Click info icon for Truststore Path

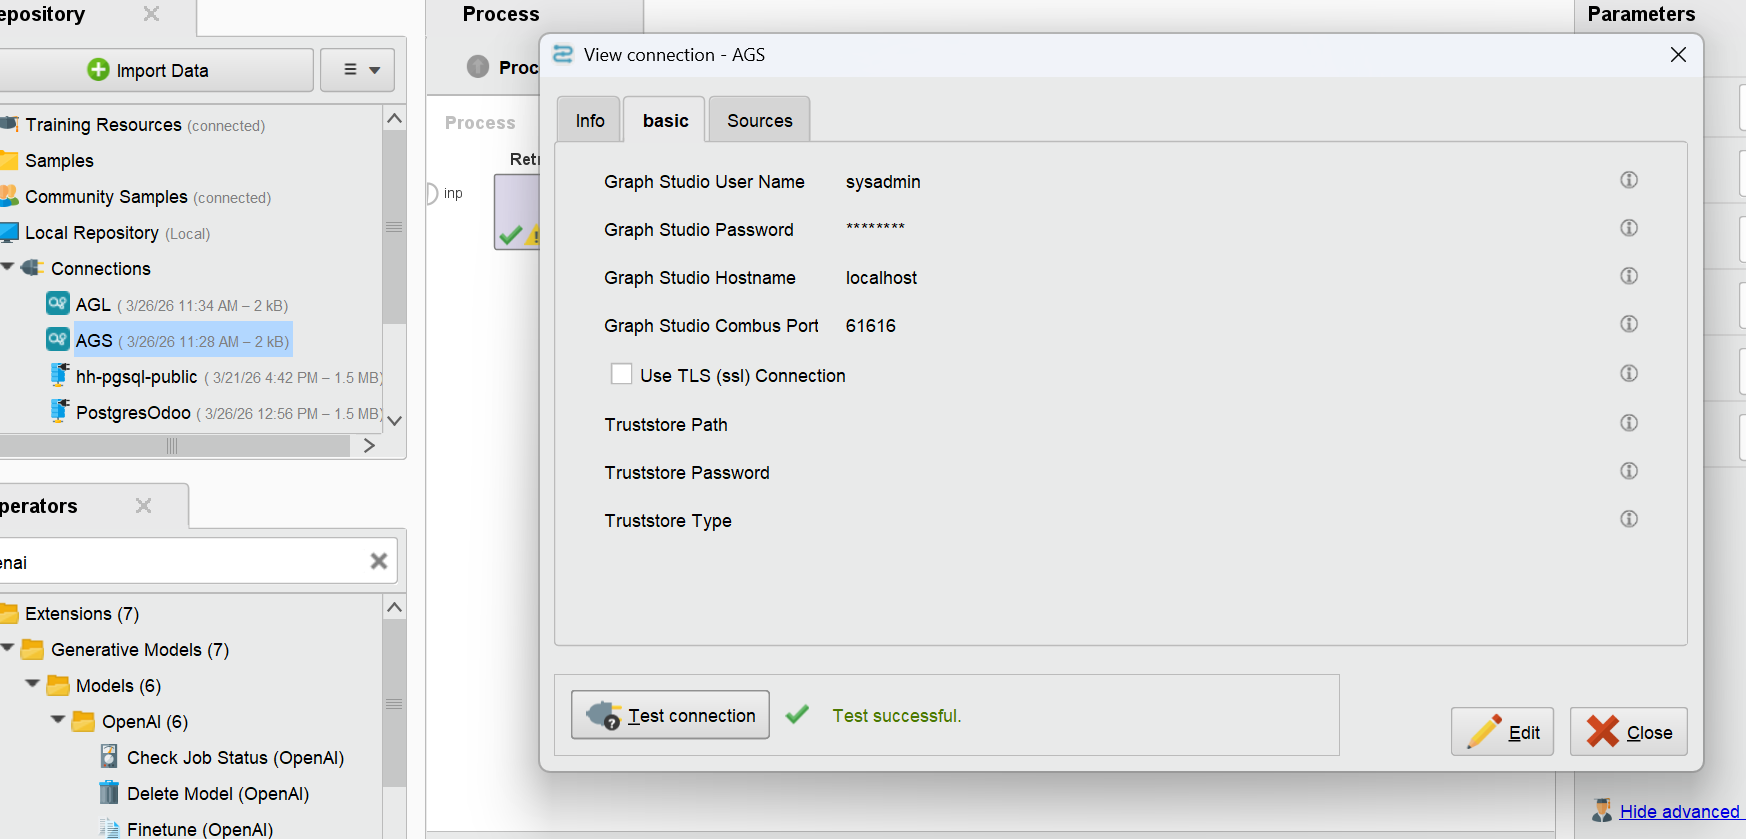tap(1629, 423)
